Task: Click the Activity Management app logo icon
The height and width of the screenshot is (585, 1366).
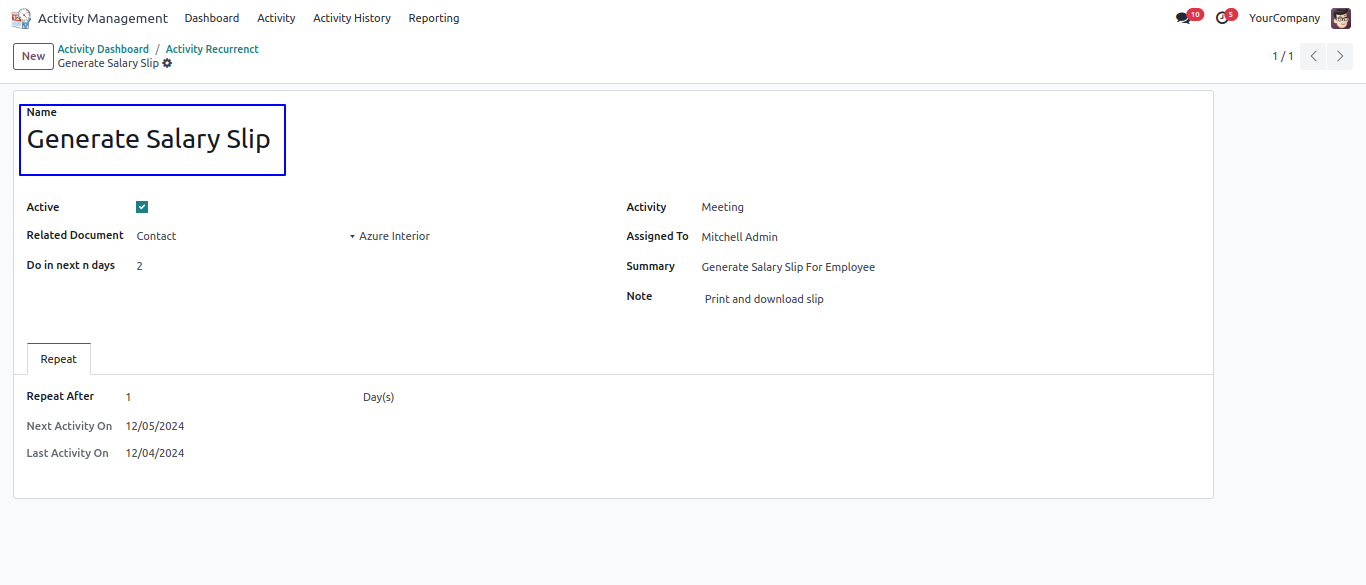Action: (x=21, y=18)
